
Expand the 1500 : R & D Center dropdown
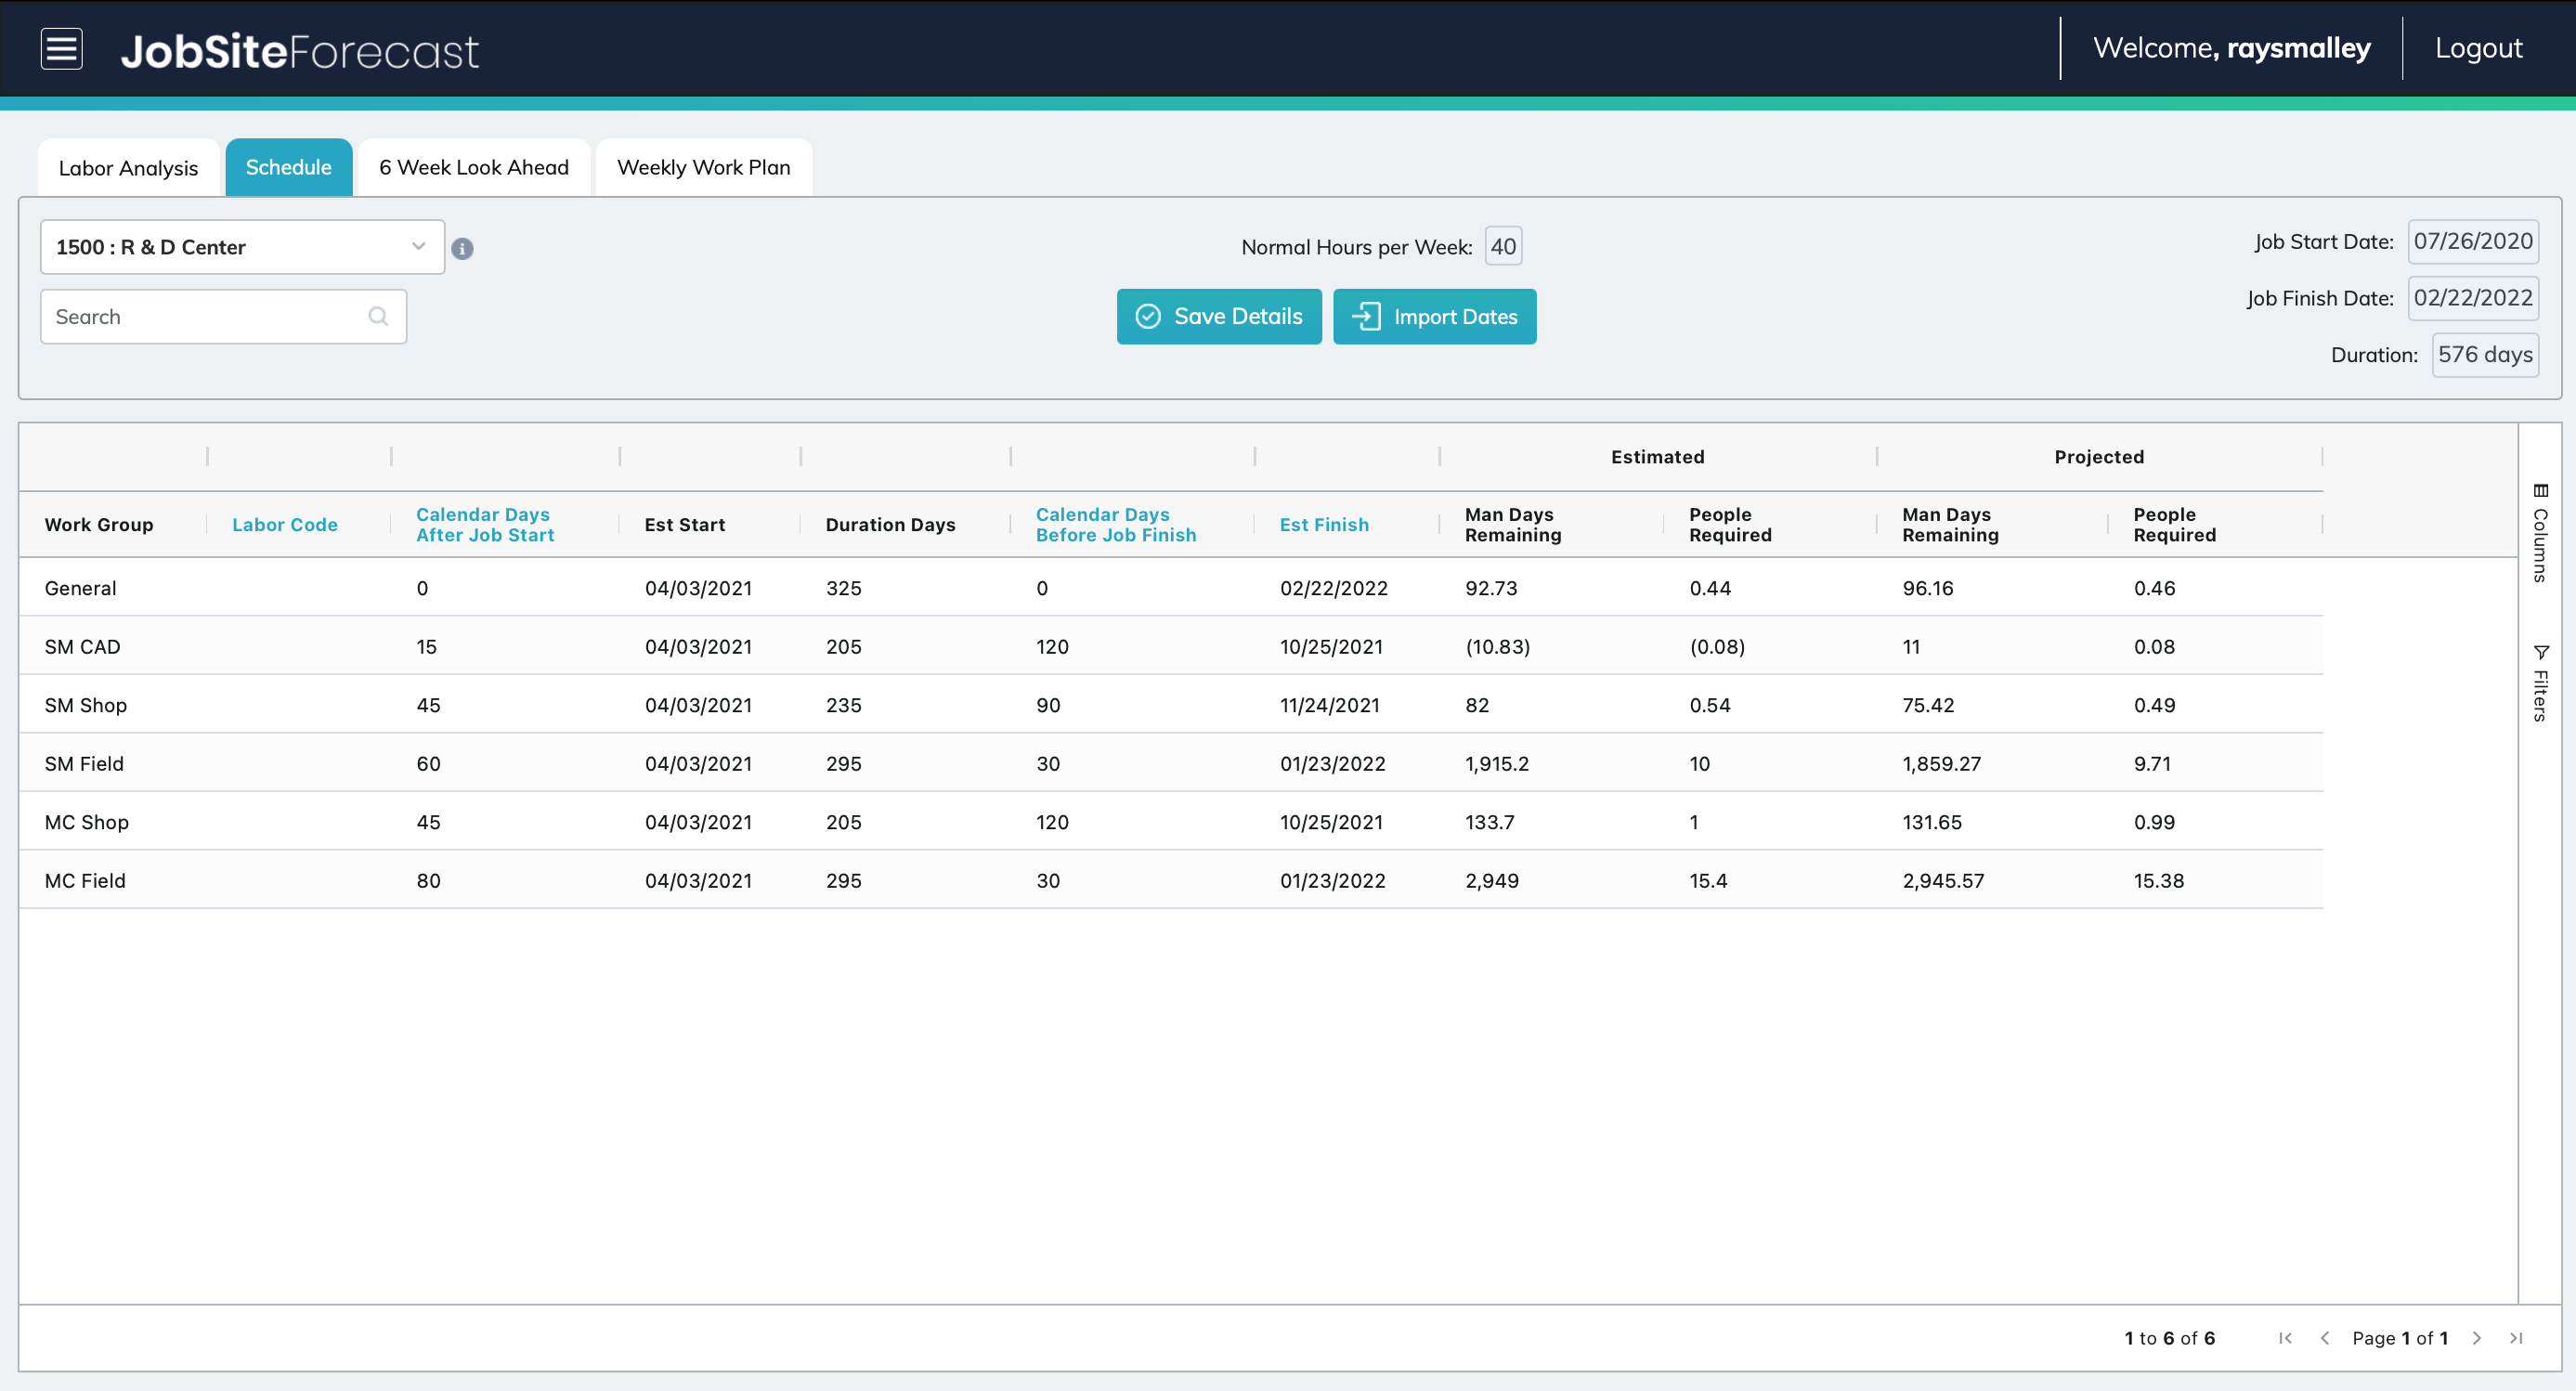[242, 247]
